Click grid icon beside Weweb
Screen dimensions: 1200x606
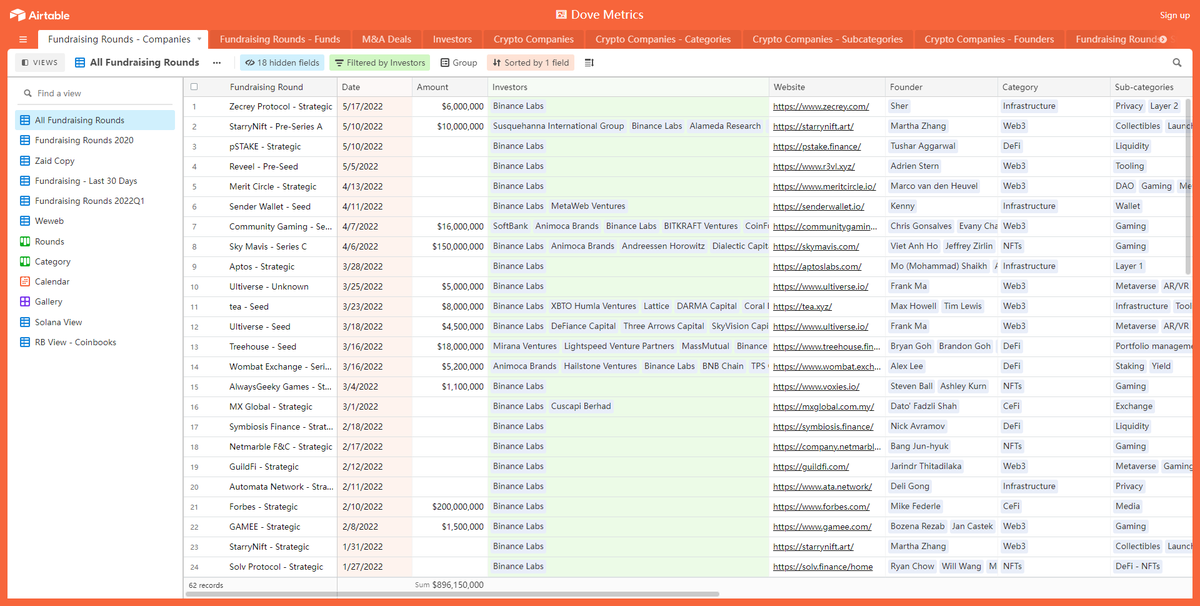[x=26, y=221]
